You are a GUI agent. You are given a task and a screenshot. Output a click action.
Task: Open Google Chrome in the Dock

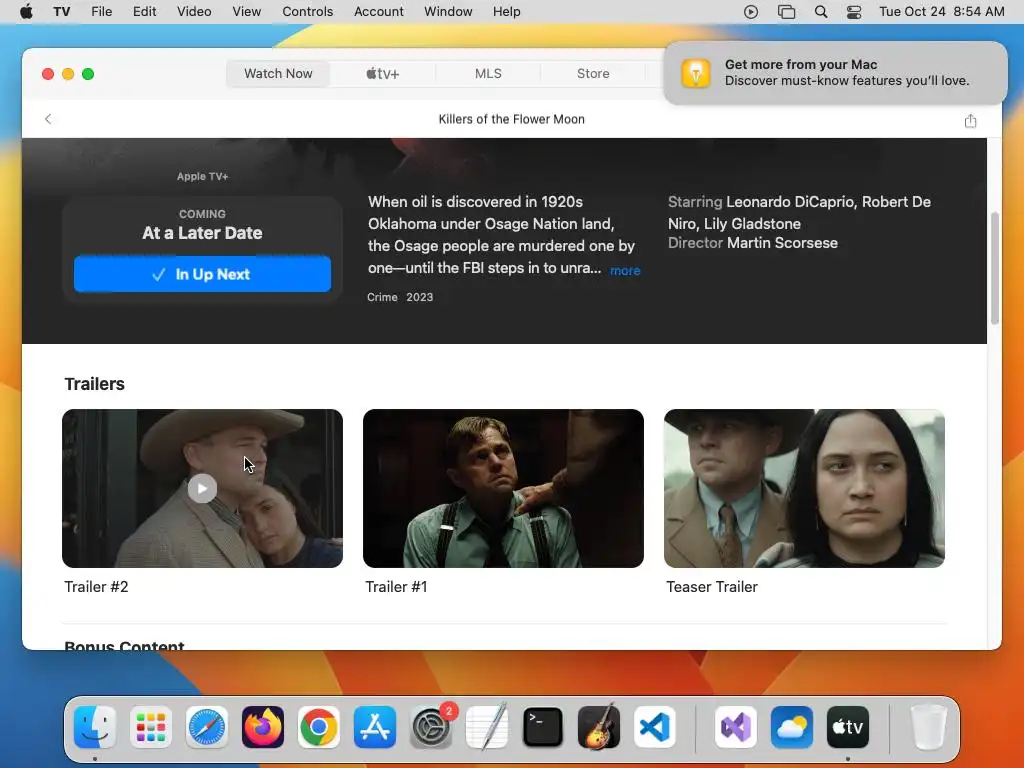coord(319,727)
